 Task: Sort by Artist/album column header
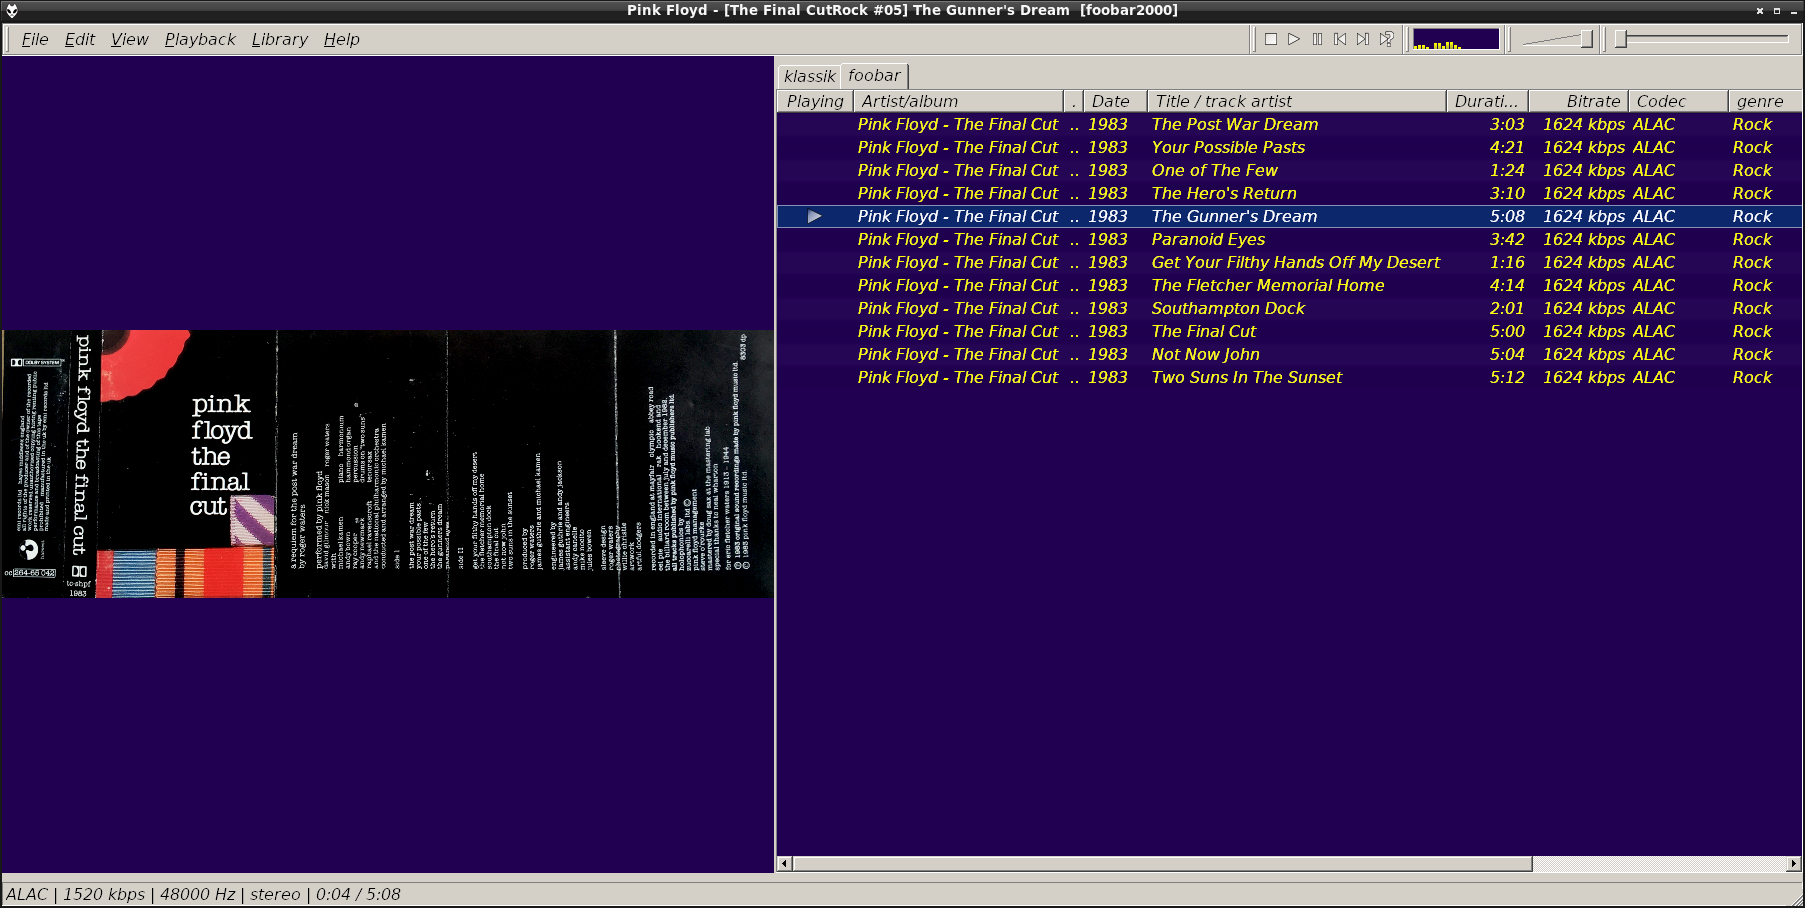click(x=958, y=101)
